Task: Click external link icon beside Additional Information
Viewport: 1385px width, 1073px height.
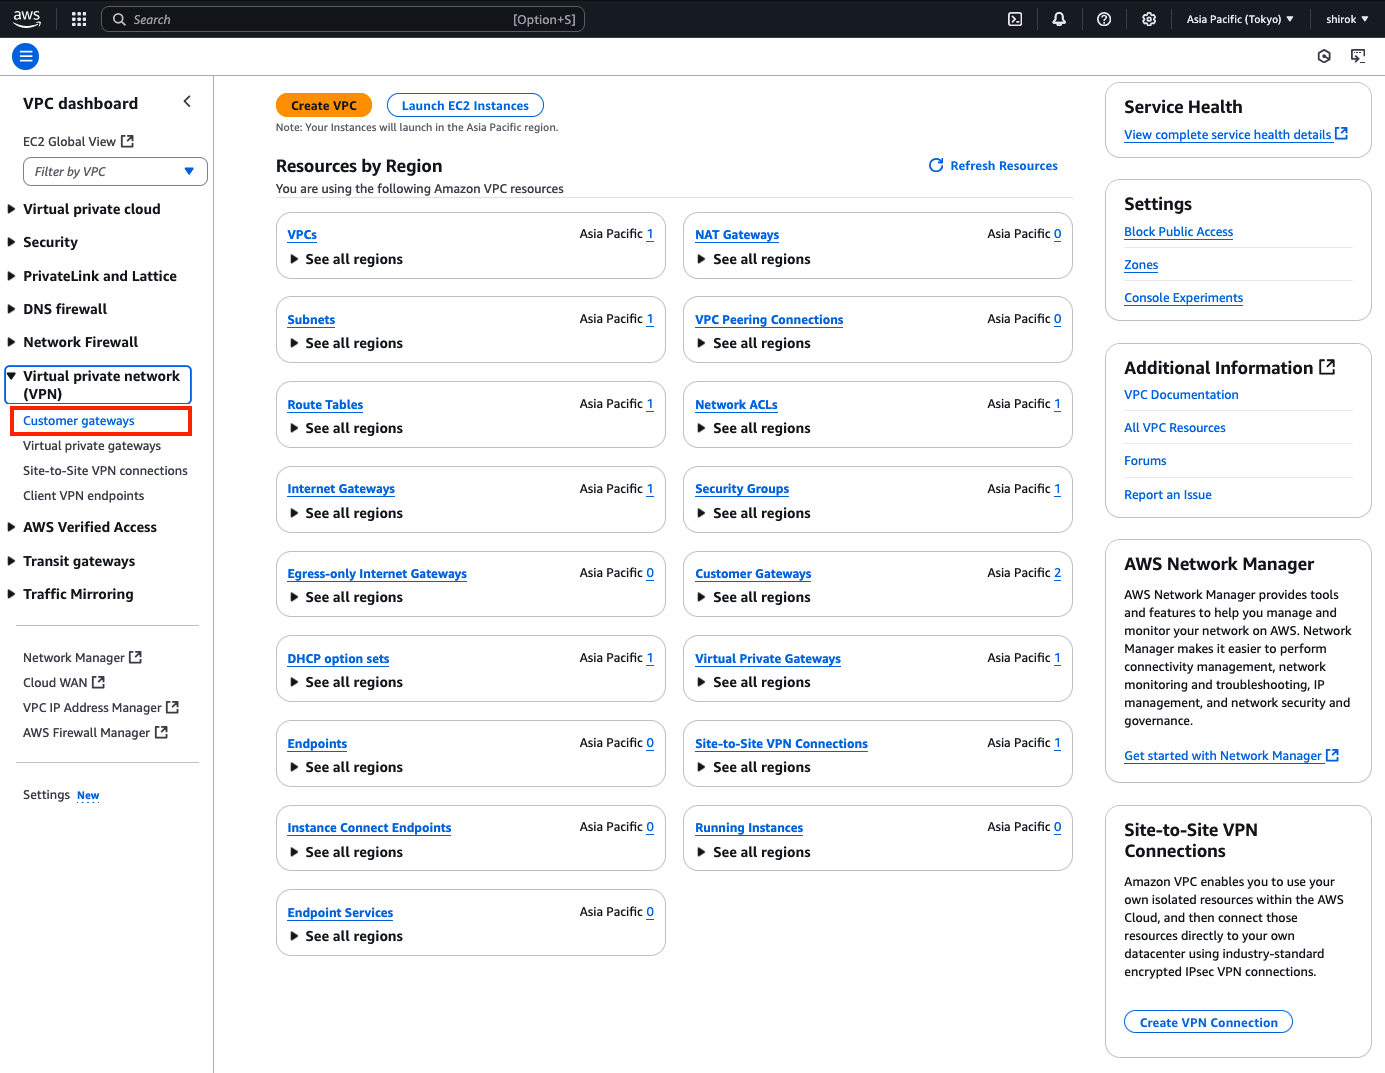Action: pos(1327,367)
